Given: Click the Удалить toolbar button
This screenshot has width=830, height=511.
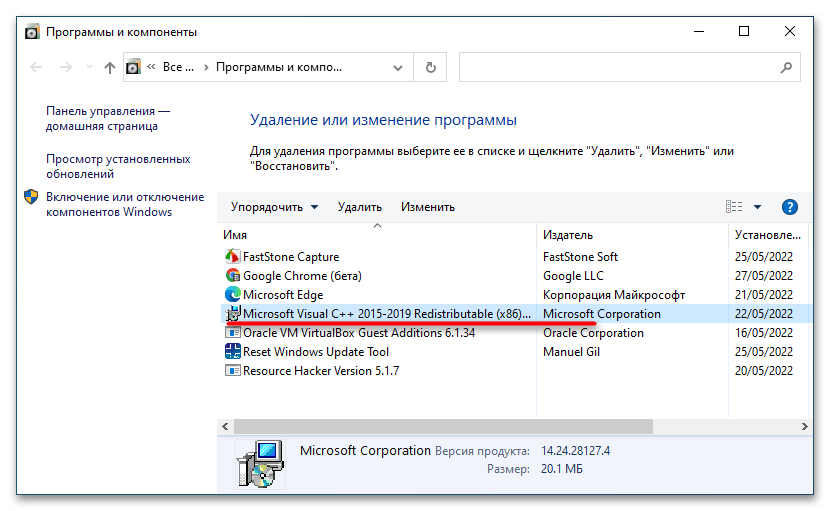Looking at the screenshot, I should click(x=359, y=207).
